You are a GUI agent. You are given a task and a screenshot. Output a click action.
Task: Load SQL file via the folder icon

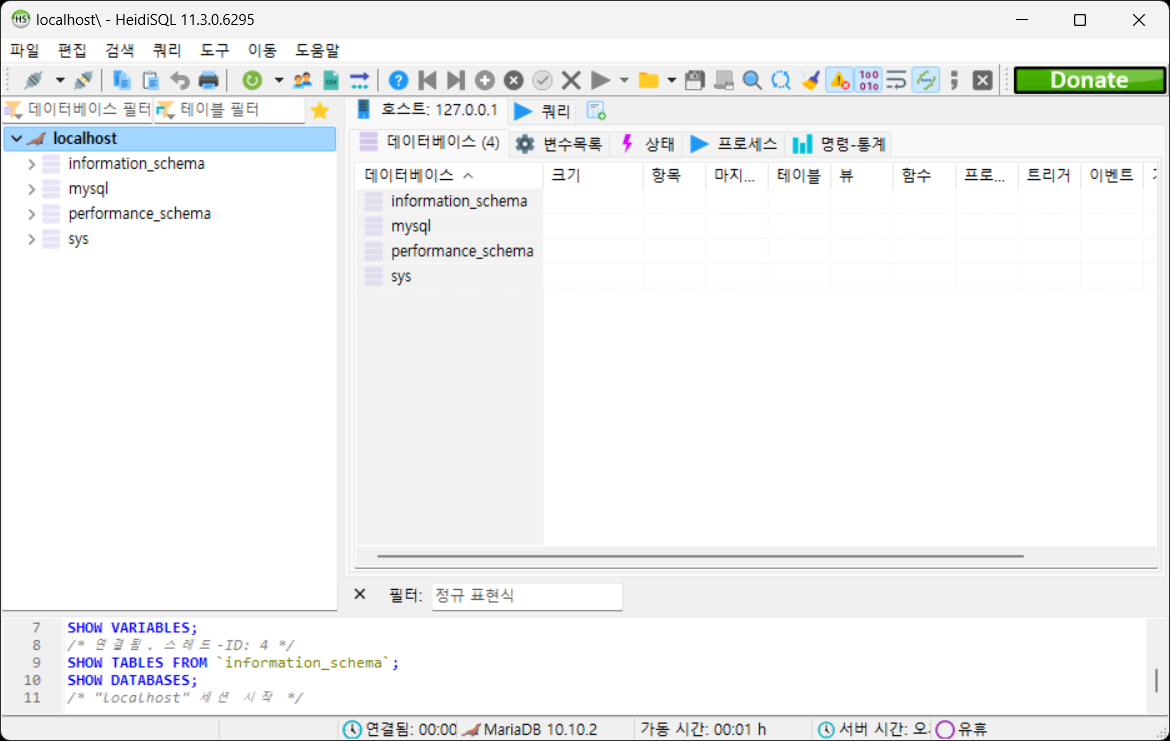coord(648,80)
